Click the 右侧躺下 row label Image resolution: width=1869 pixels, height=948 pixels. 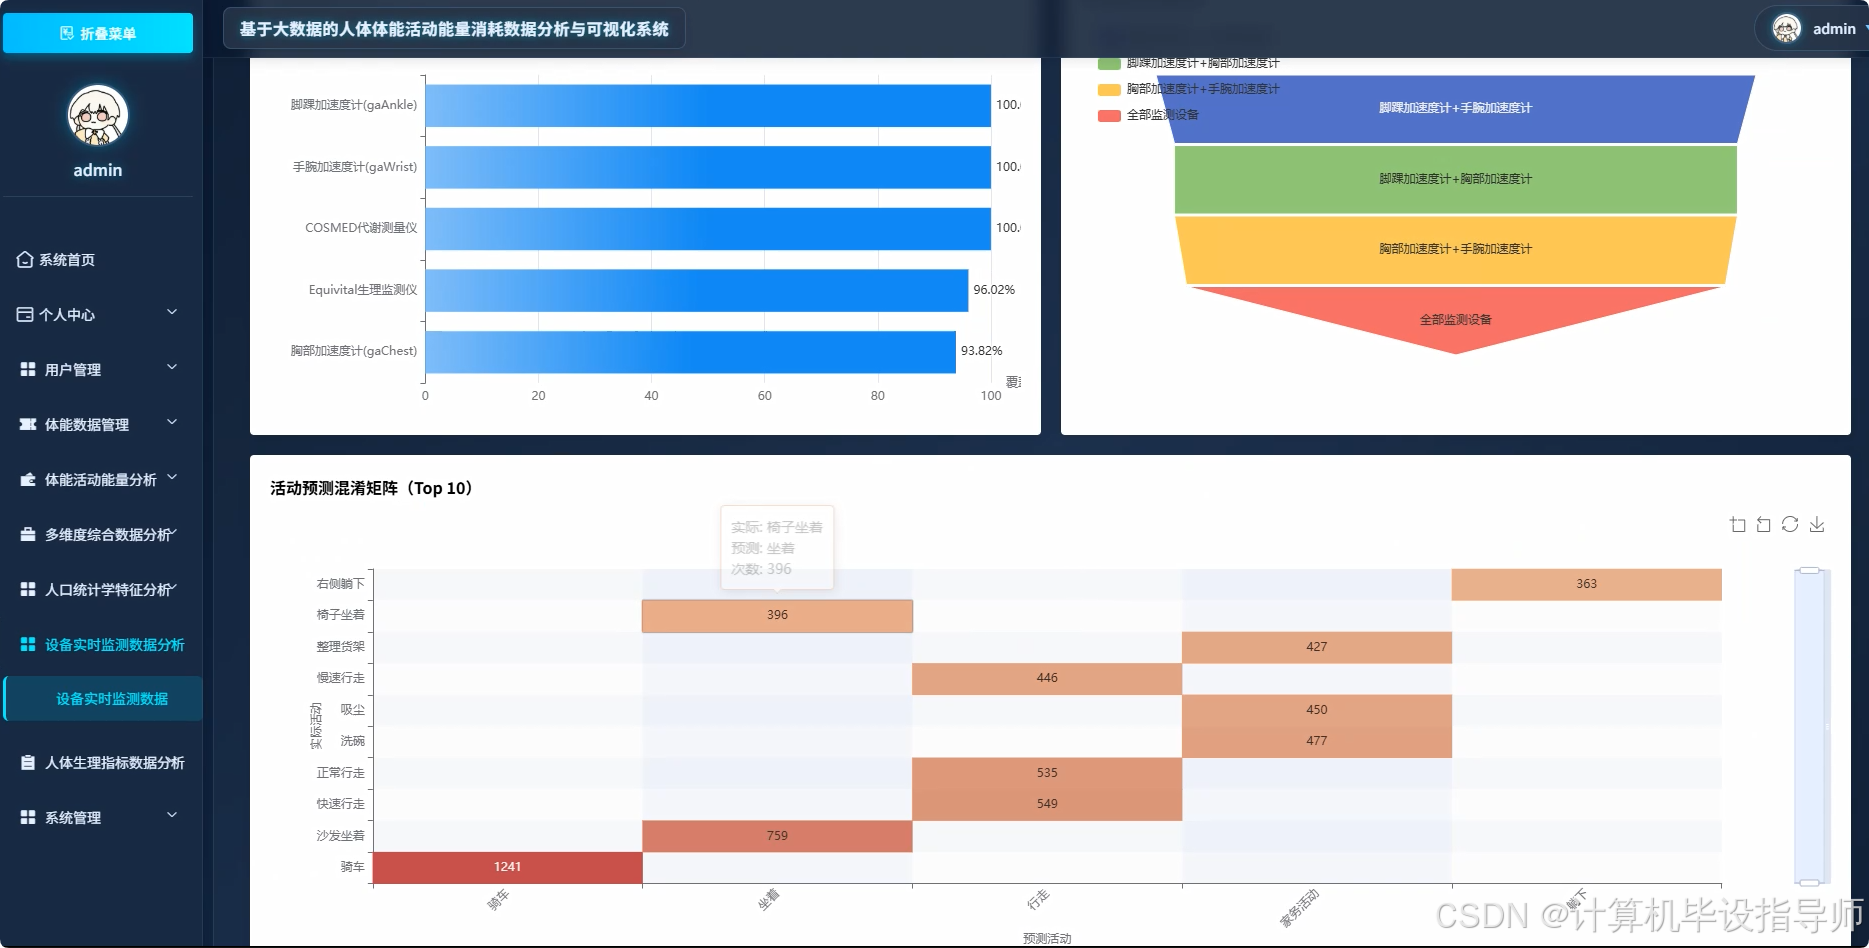coord(341,584)
